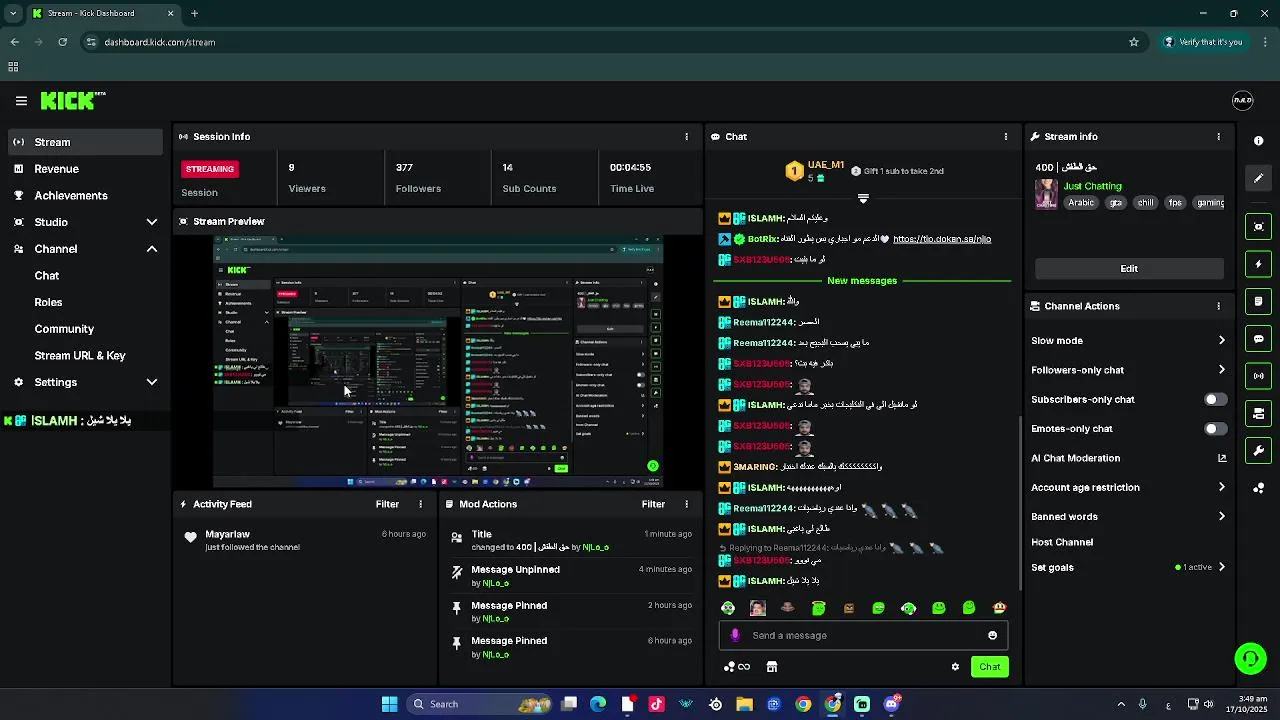Click Filter in Activity Feed
Screen dimensions: 1280x720
387,505
